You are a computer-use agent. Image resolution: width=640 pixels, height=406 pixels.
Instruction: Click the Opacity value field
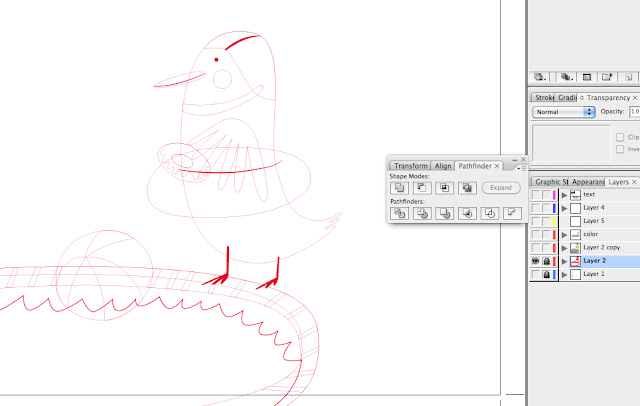click(x=634, y=111)
